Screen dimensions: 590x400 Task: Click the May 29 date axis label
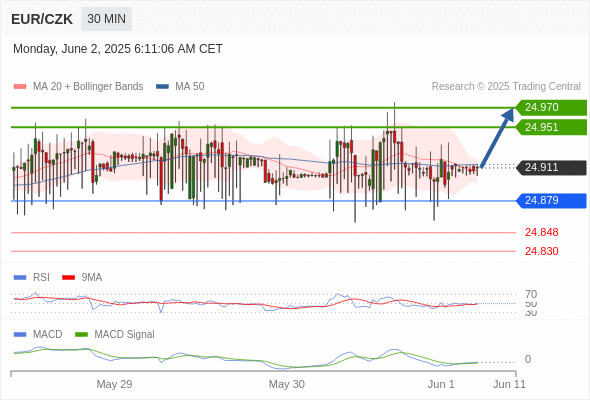[x=114, y=384]
